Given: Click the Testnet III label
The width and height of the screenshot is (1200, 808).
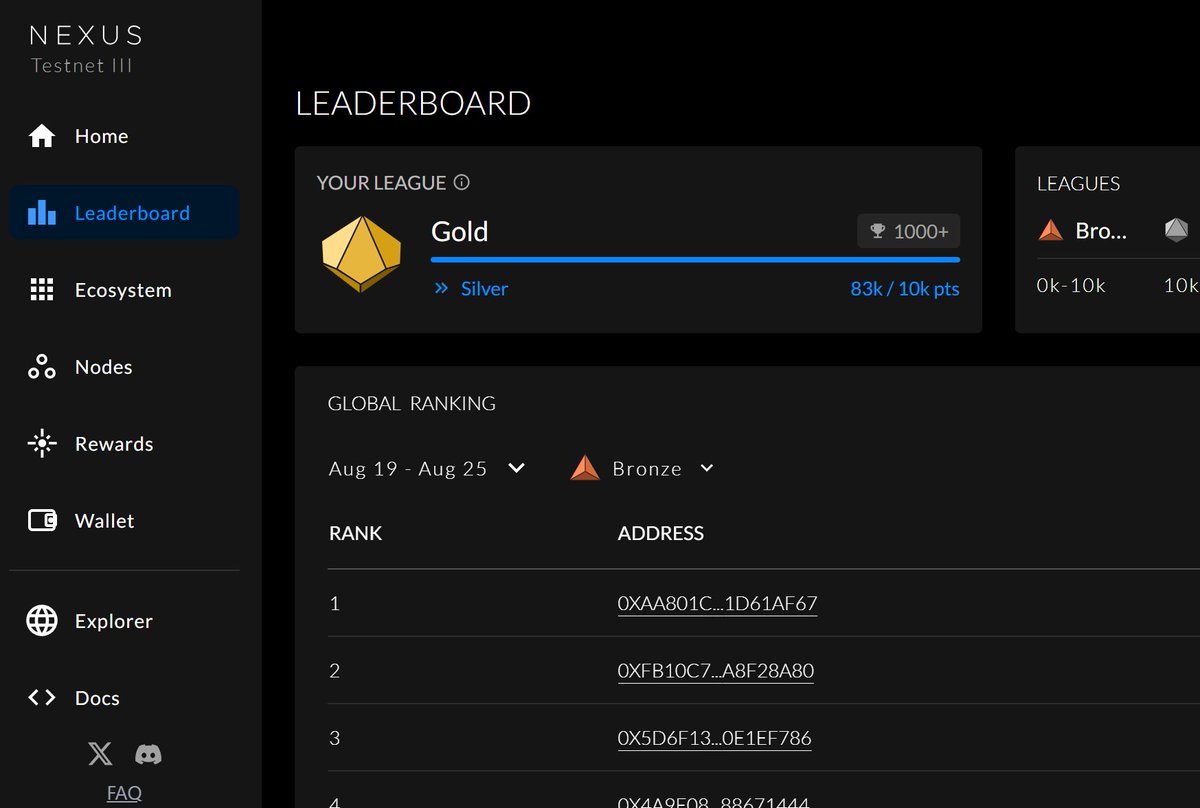Looking at the screenshot, I should (x=82, y=66).
